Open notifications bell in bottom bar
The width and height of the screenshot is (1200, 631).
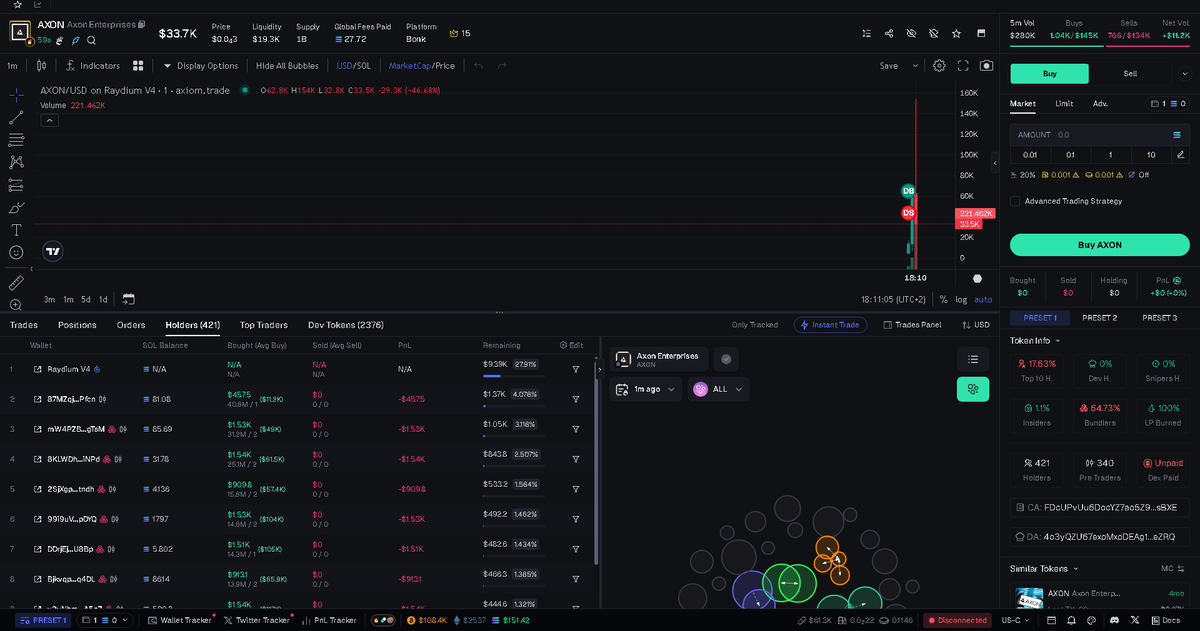[x=1071, y=620]
